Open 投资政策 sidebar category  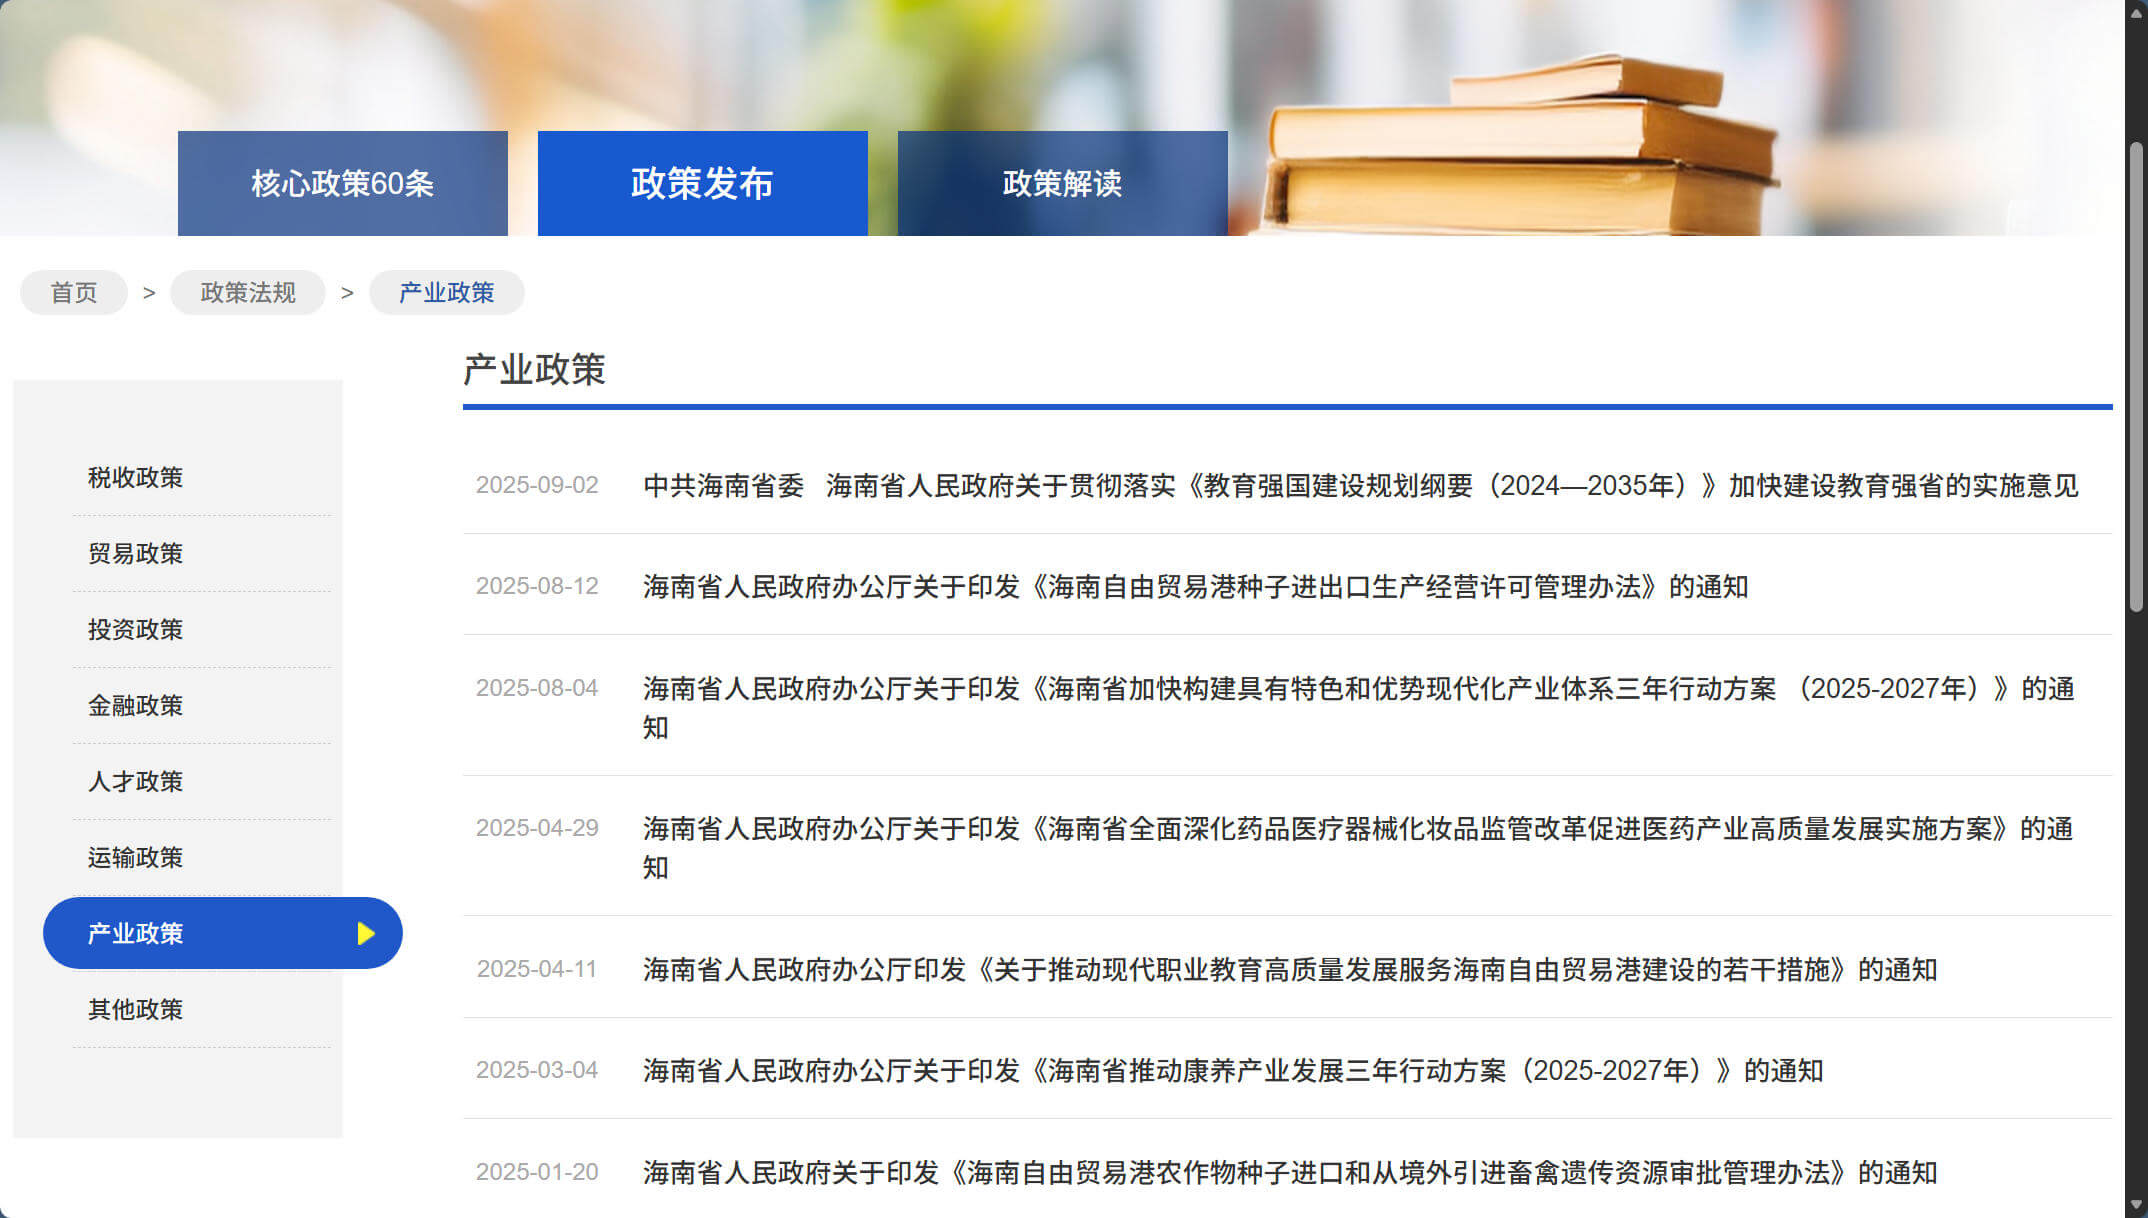tap(136, 630)
